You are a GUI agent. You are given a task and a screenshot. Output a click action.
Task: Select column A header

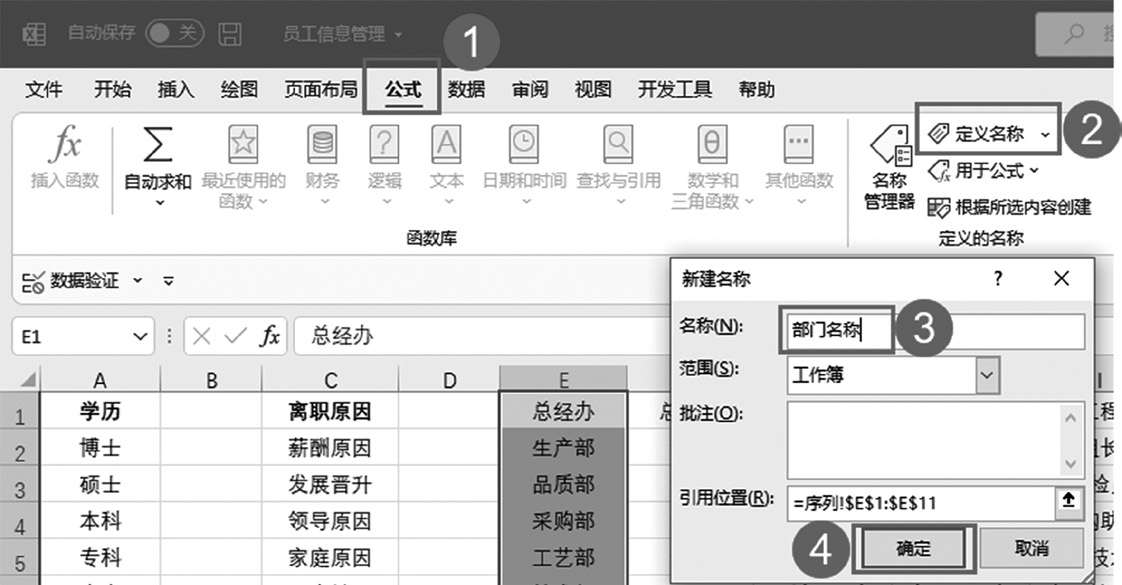point(100,380)
